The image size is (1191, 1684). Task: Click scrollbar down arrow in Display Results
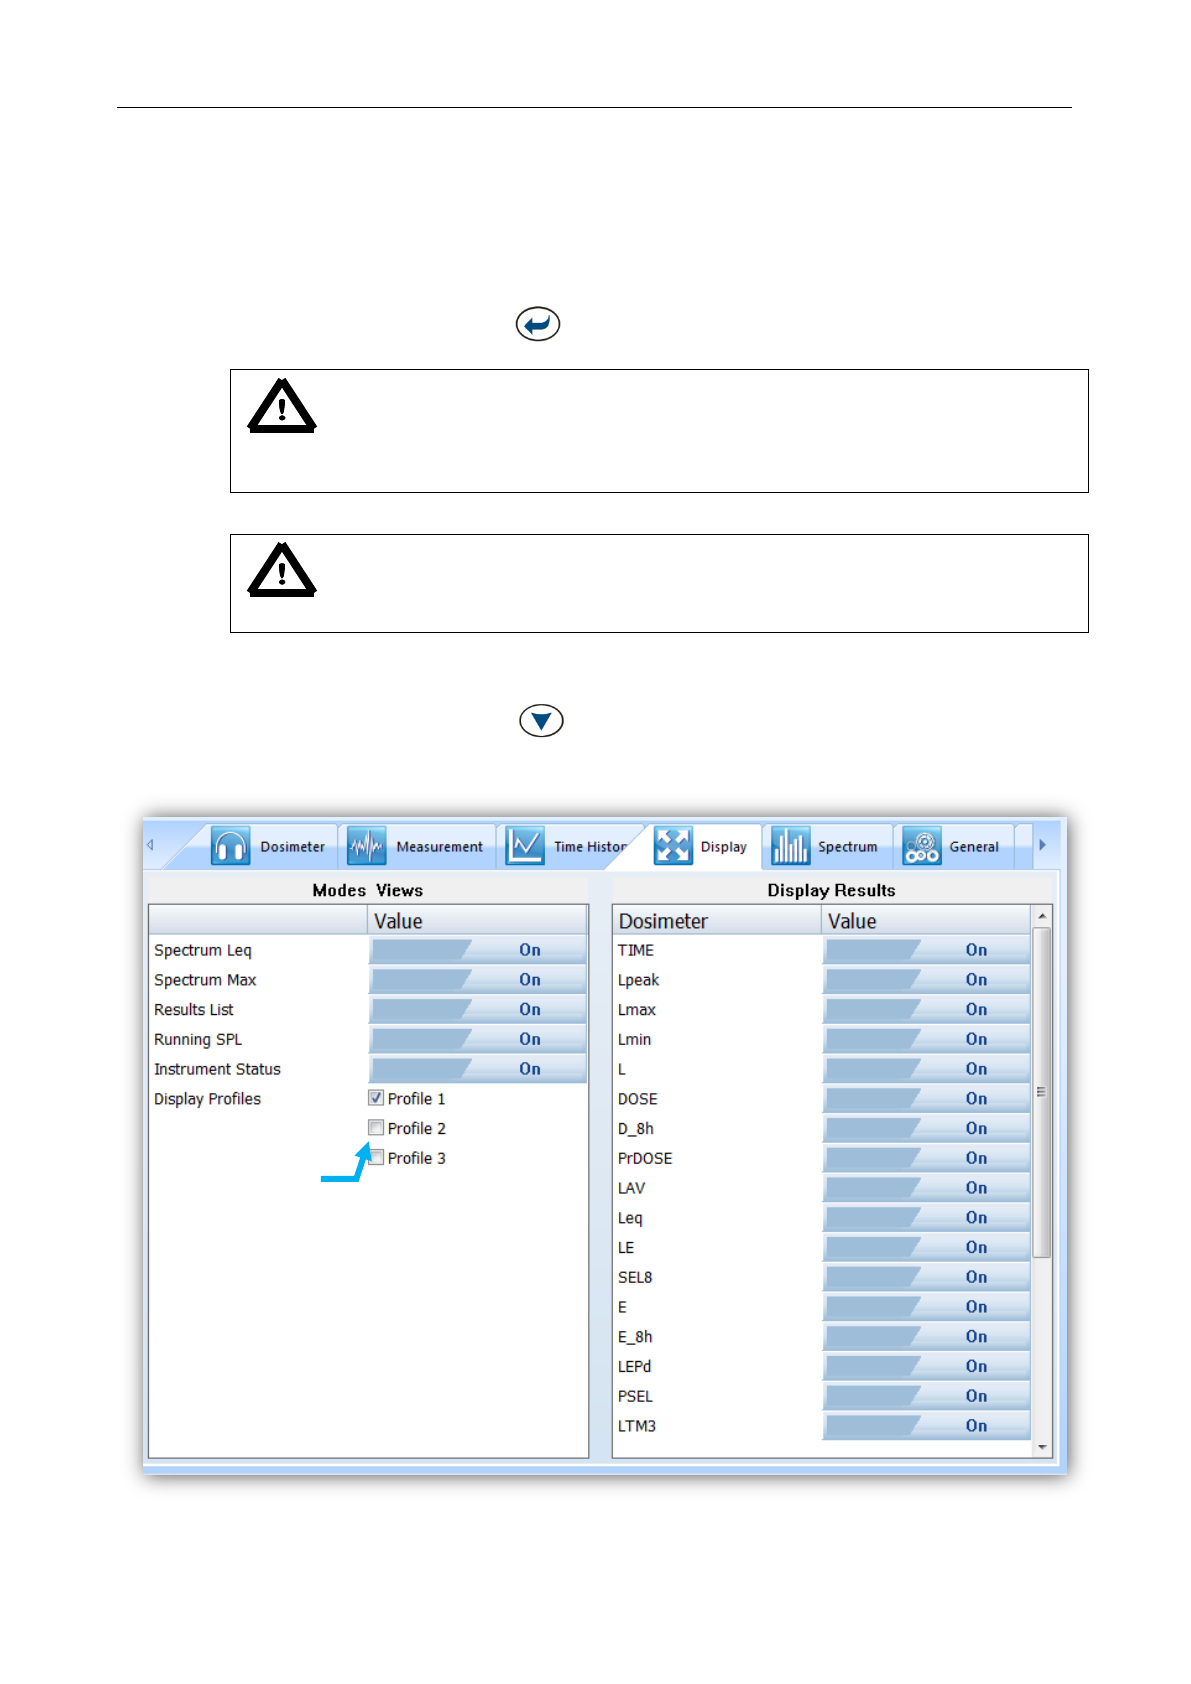coord(1042,1447)
